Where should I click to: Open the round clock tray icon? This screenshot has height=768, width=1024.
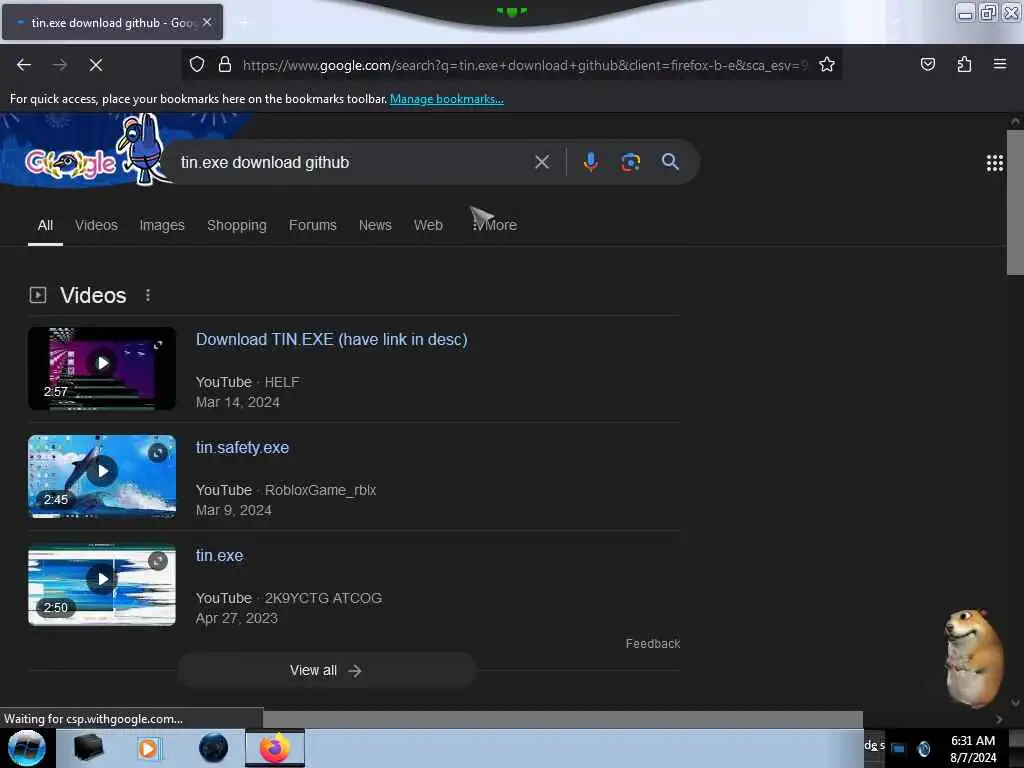923,748
